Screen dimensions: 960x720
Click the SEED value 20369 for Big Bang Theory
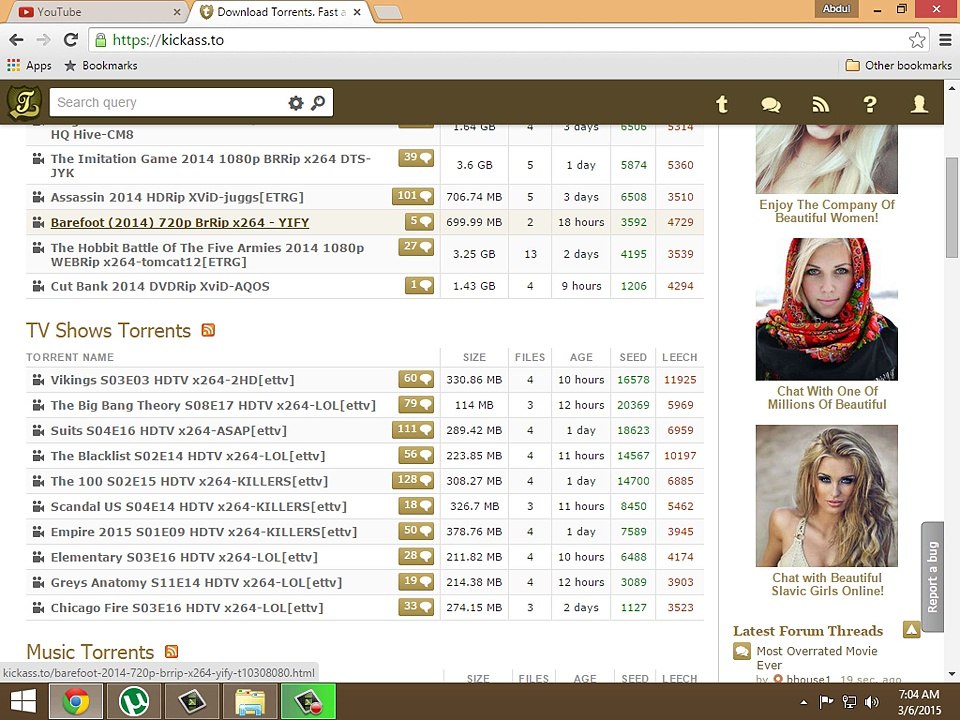(633, 405)
